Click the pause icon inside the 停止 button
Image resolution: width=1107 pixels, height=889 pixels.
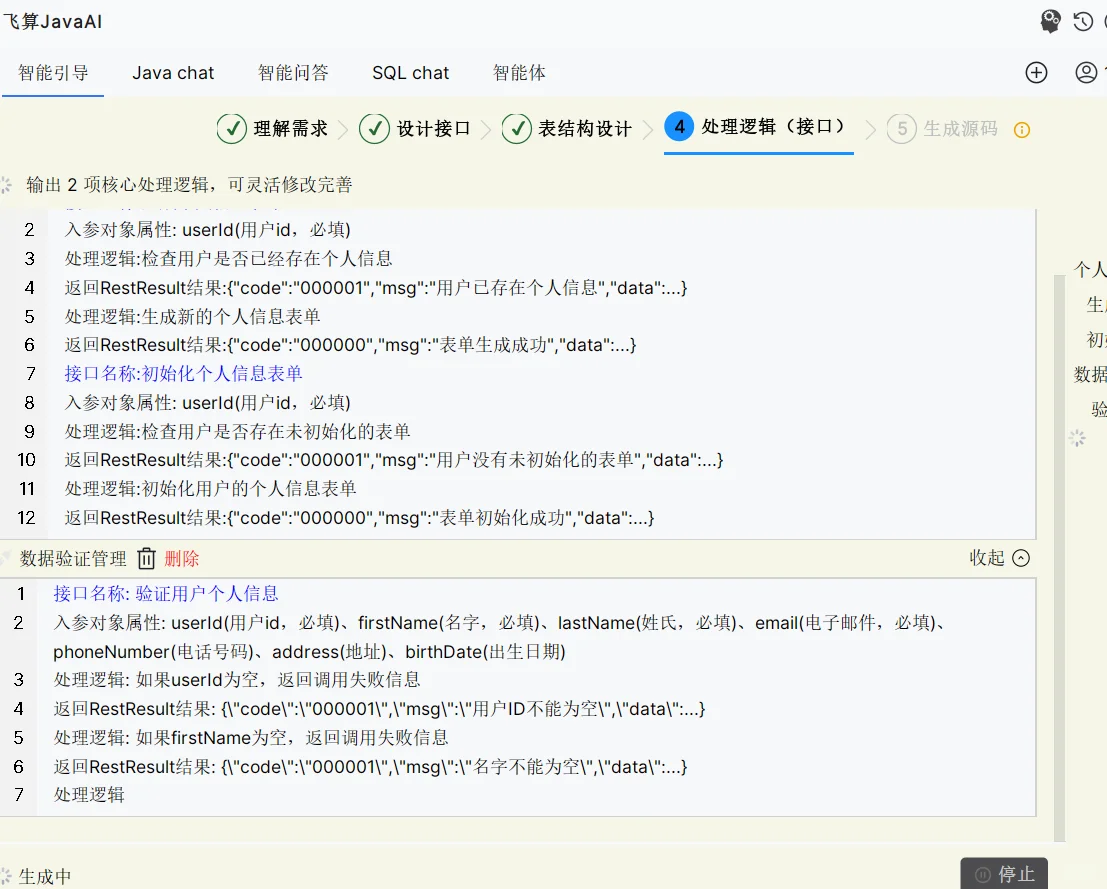pos(984,873)
